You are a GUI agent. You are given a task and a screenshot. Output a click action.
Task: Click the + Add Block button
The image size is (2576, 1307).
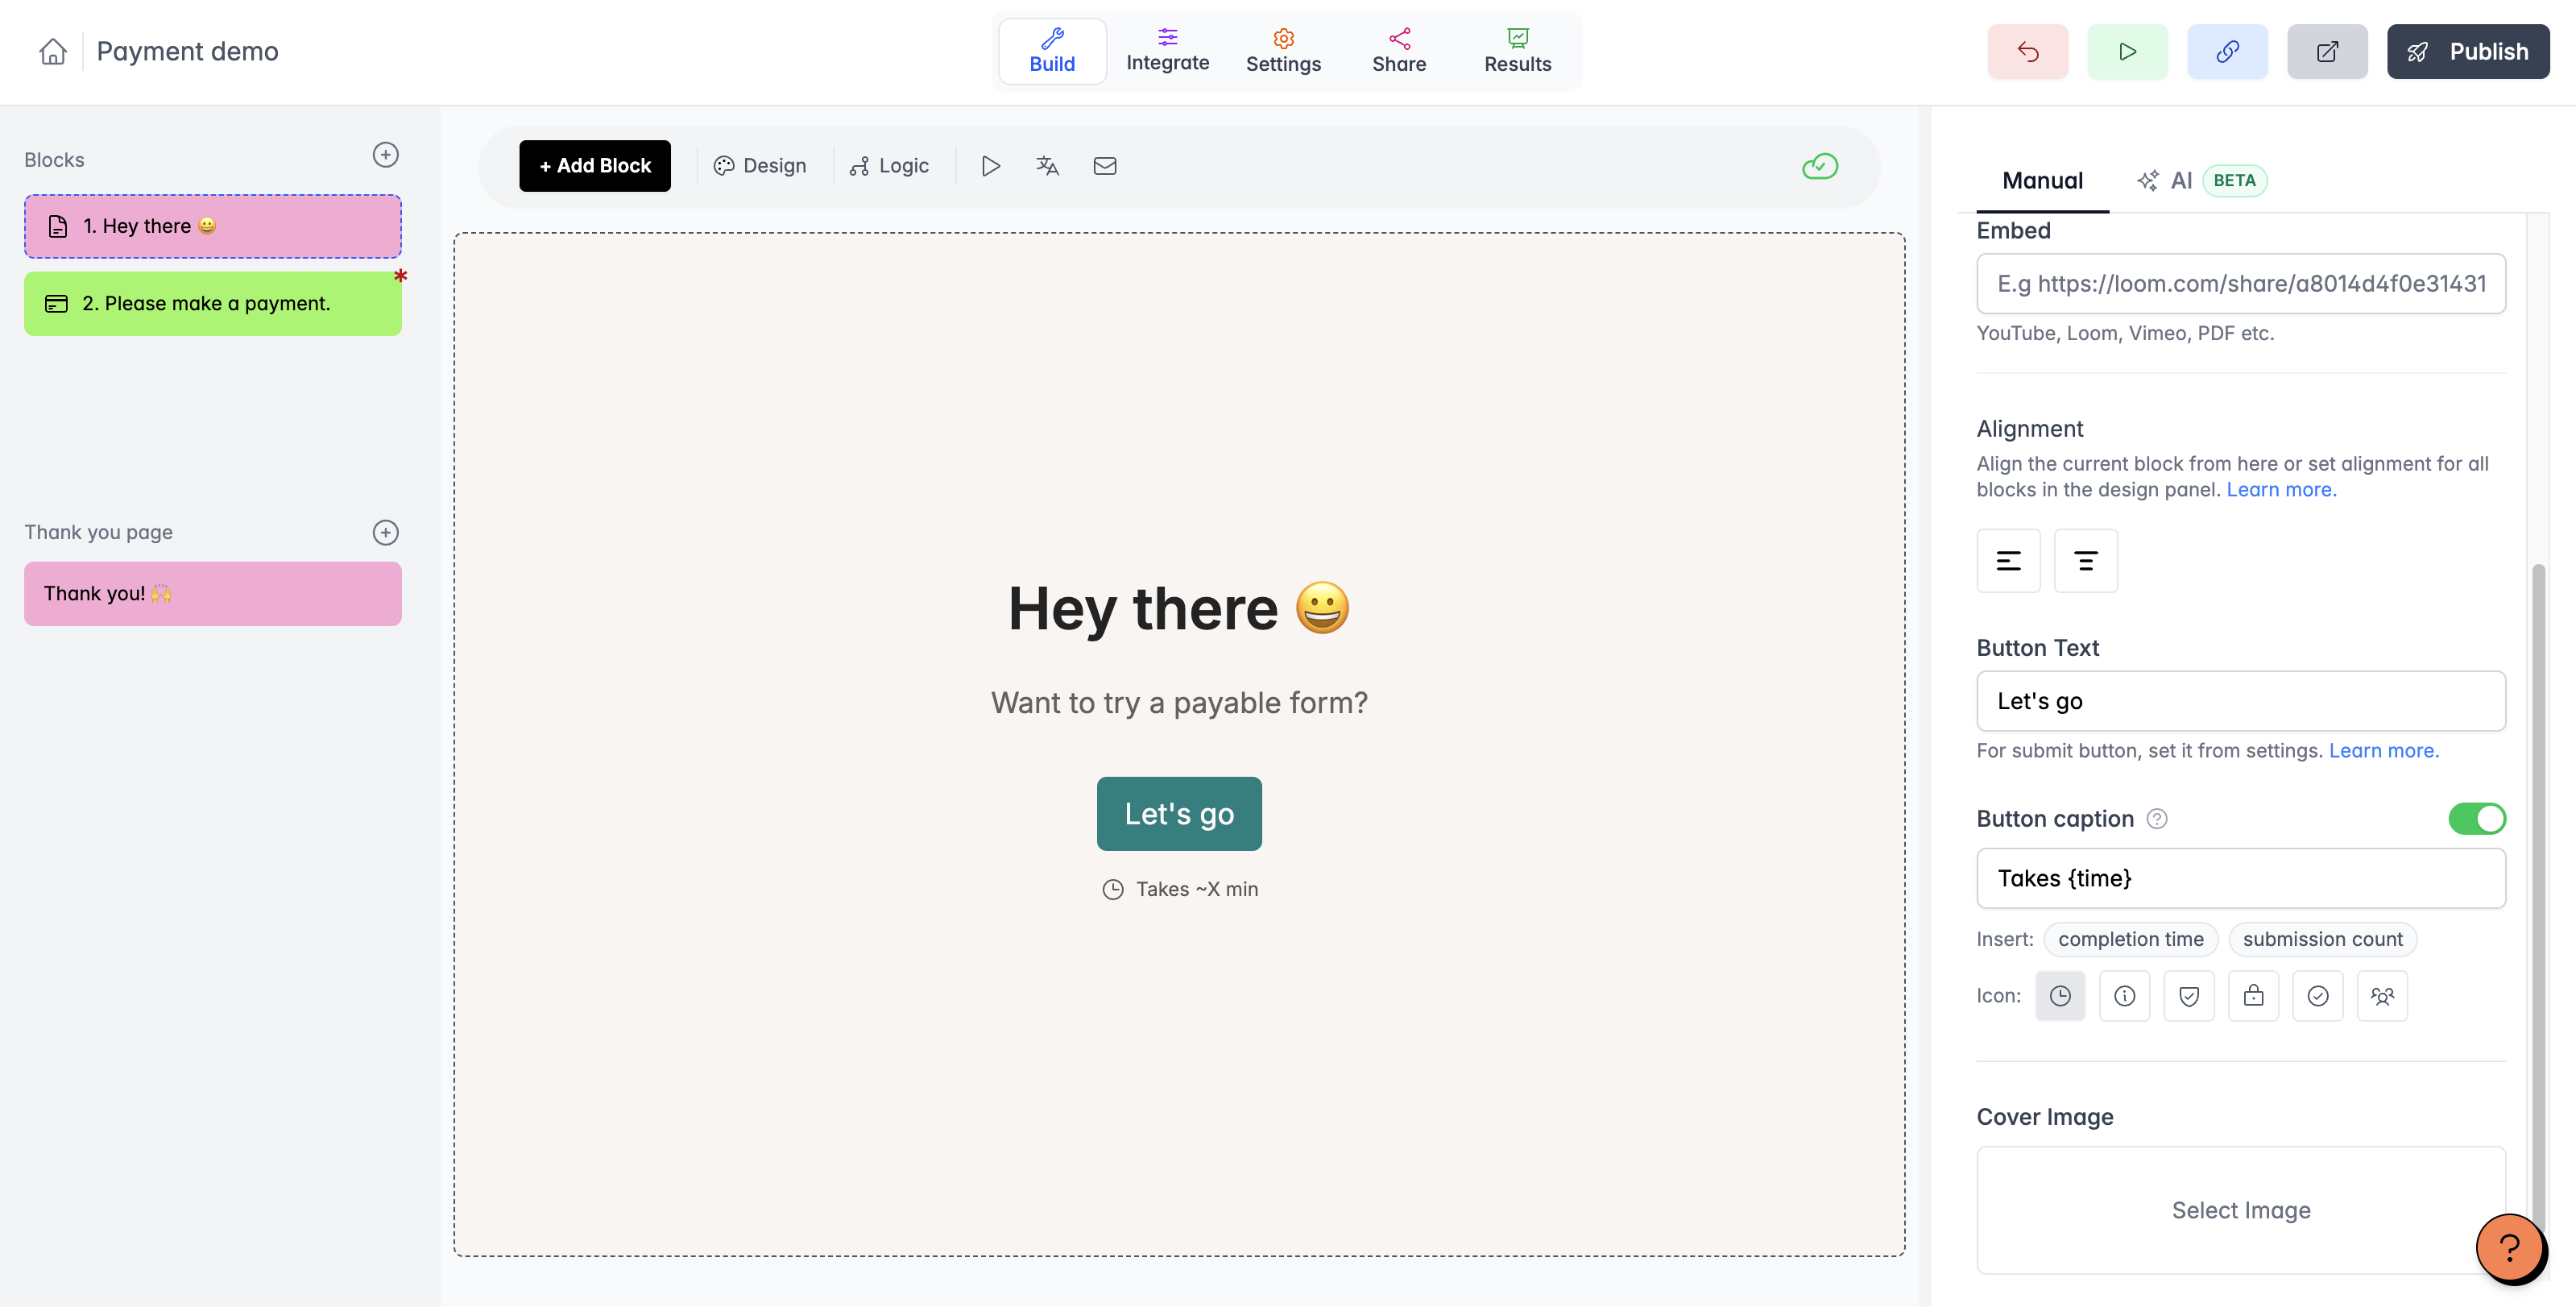point(595,166)
